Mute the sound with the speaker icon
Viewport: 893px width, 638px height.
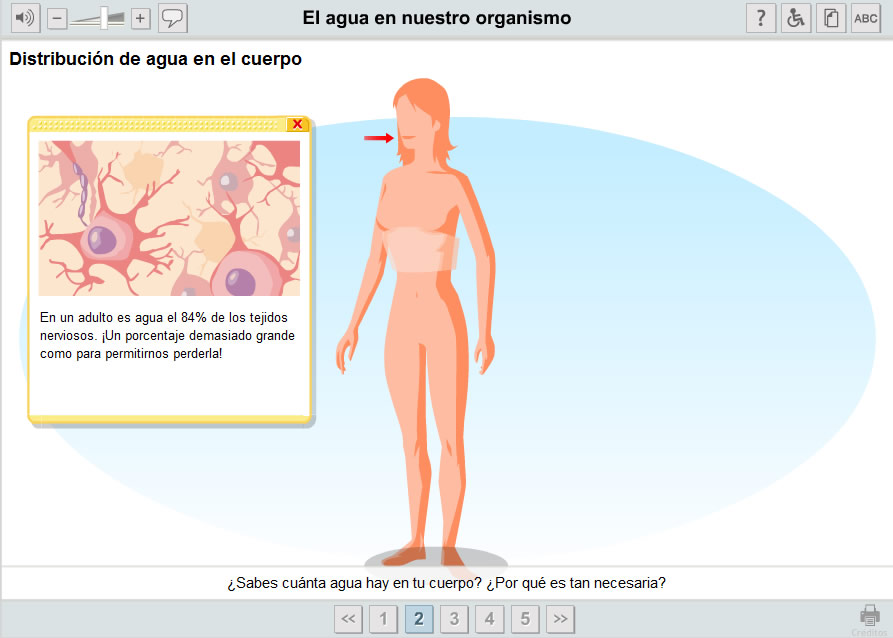click(26, 18)
